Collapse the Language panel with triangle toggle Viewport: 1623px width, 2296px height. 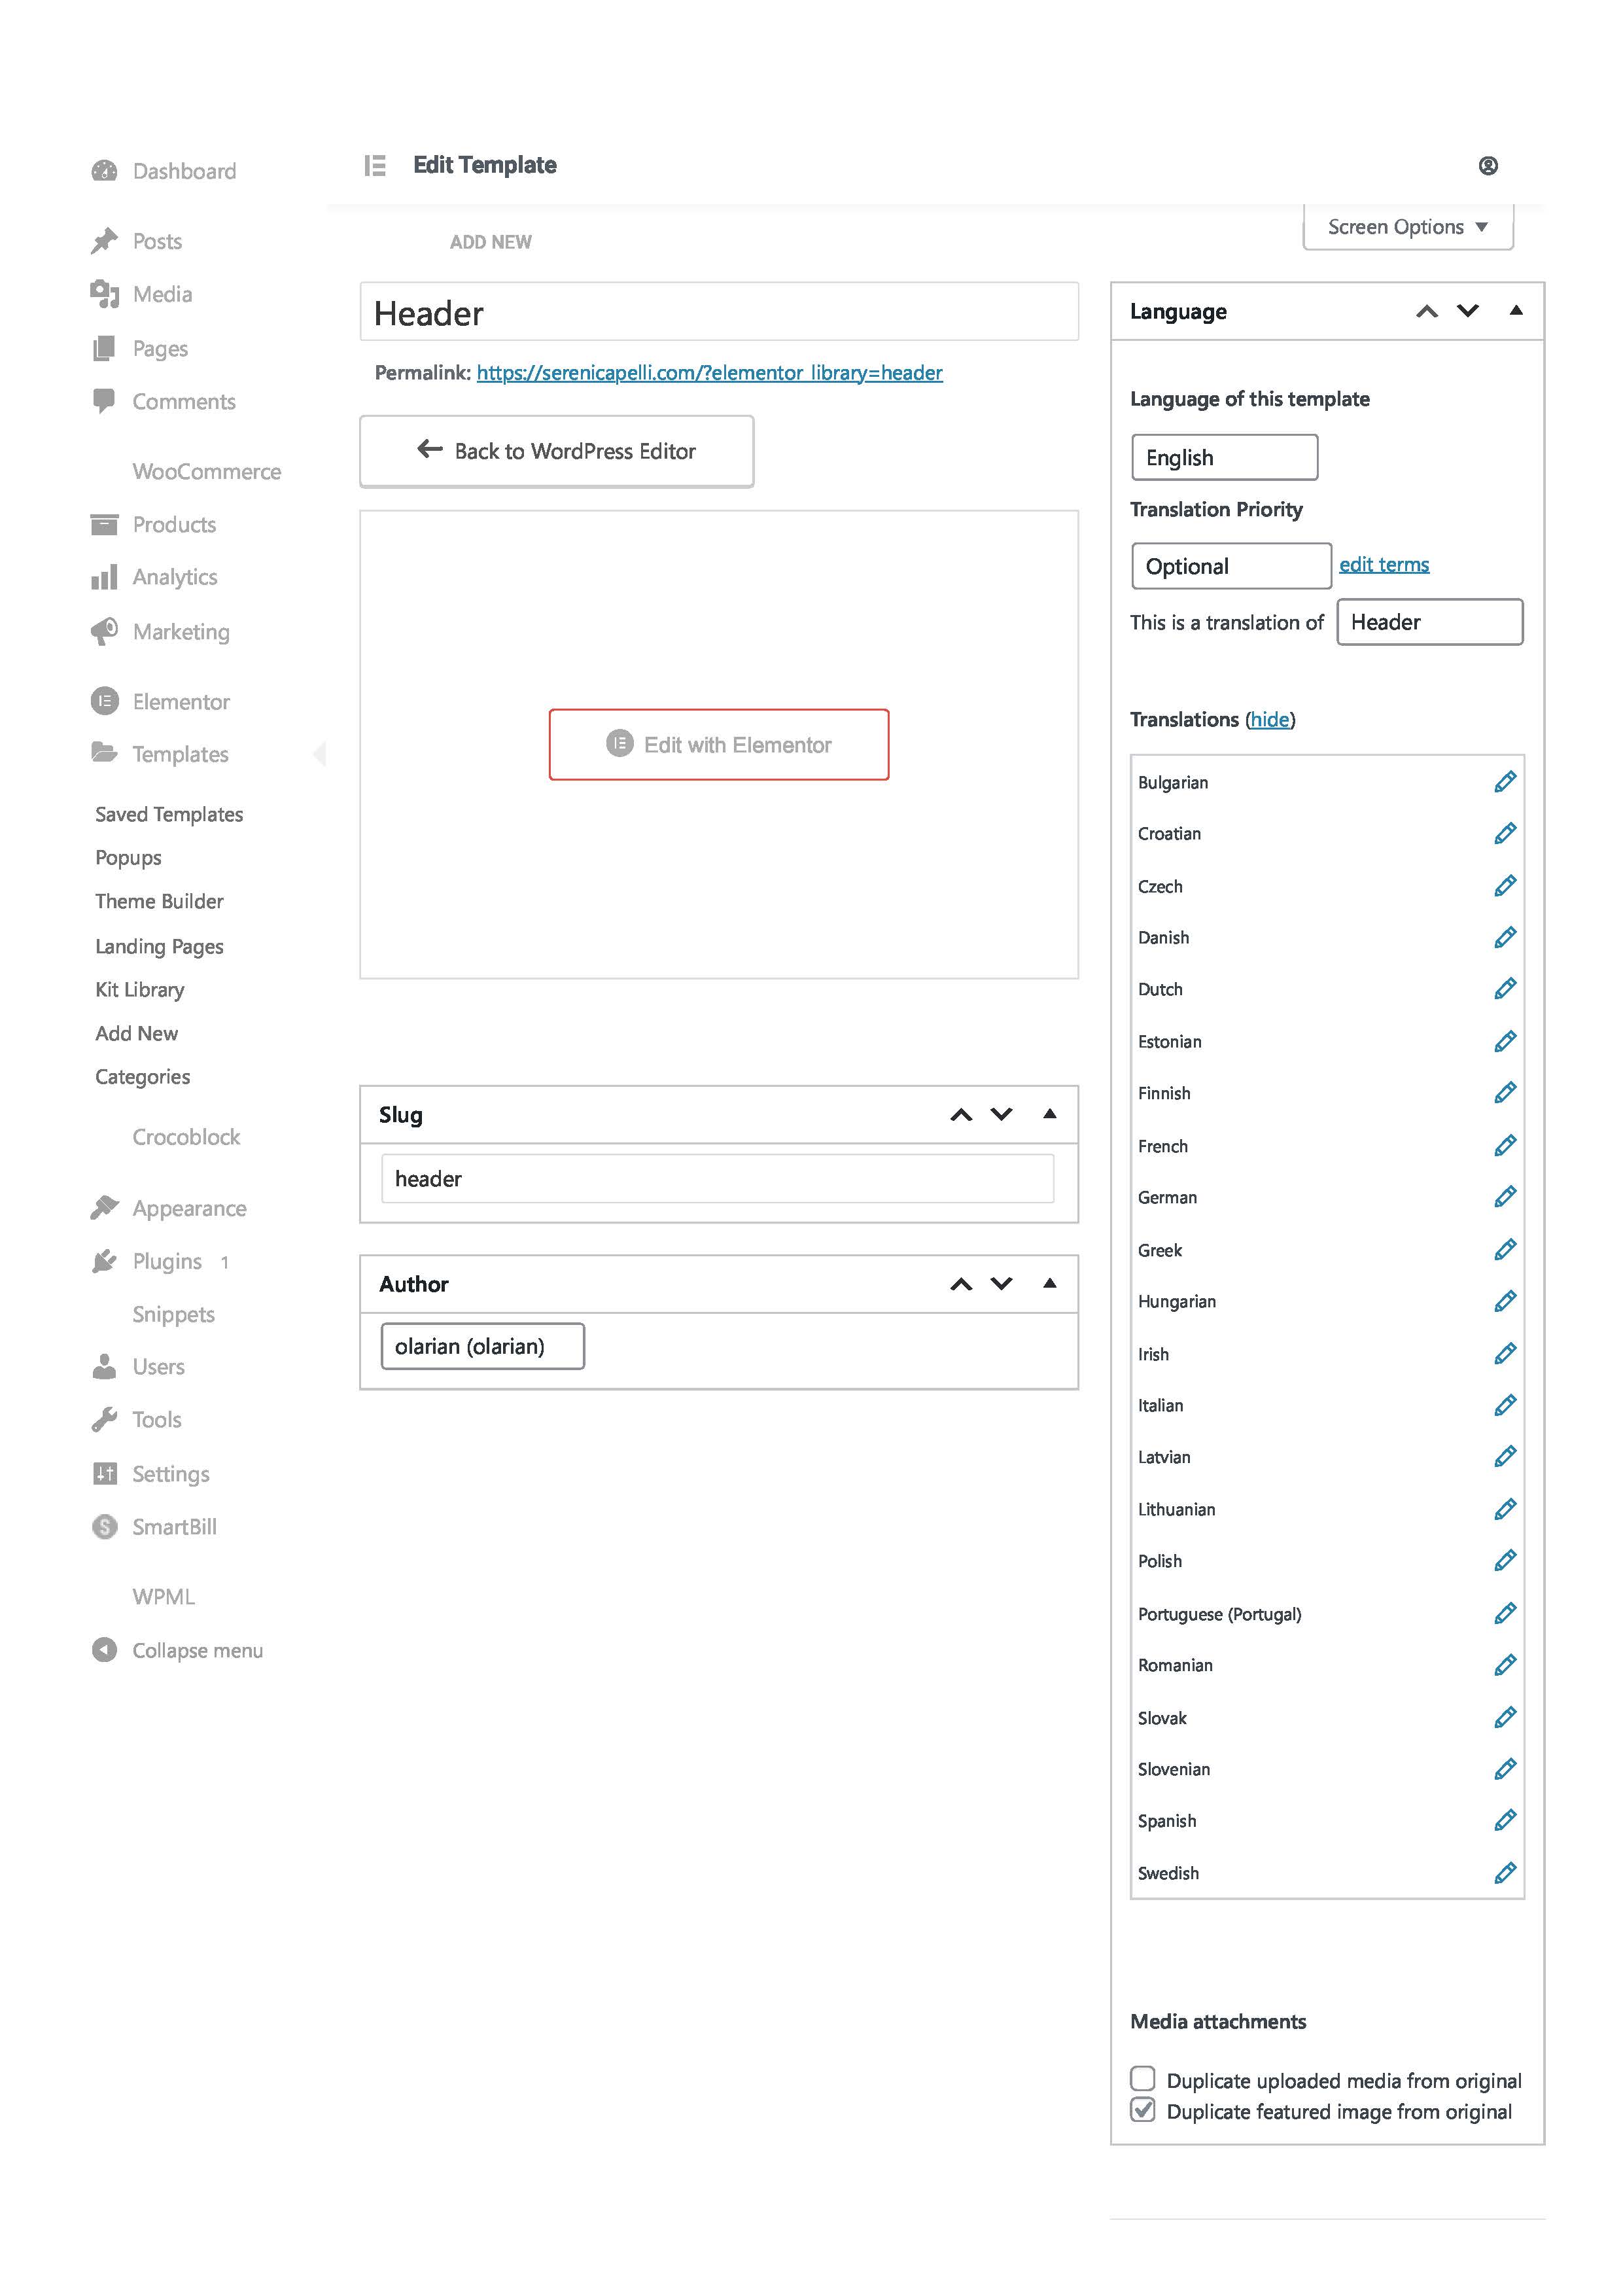click(x=1515, y=310)
